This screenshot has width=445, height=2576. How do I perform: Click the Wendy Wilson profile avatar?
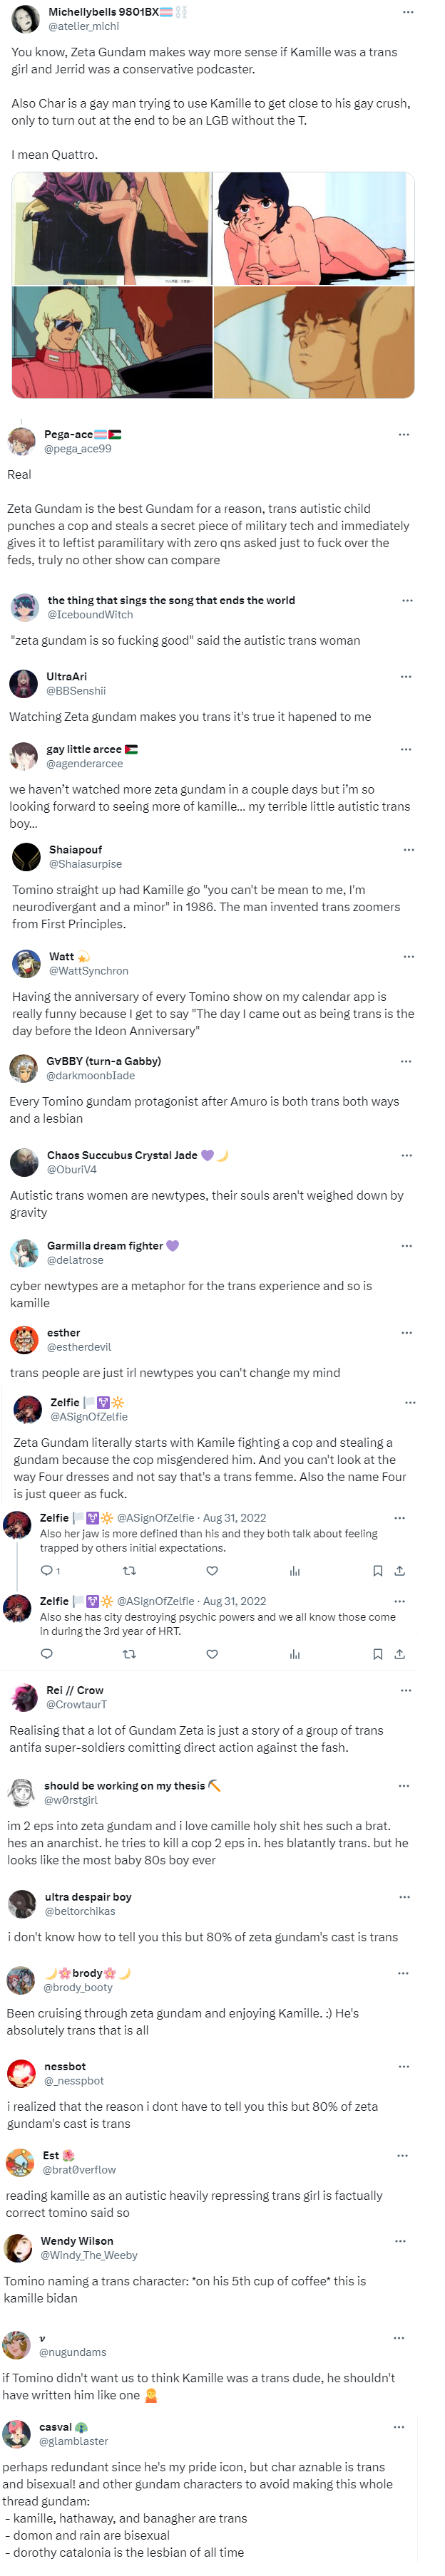[18, 2247]
